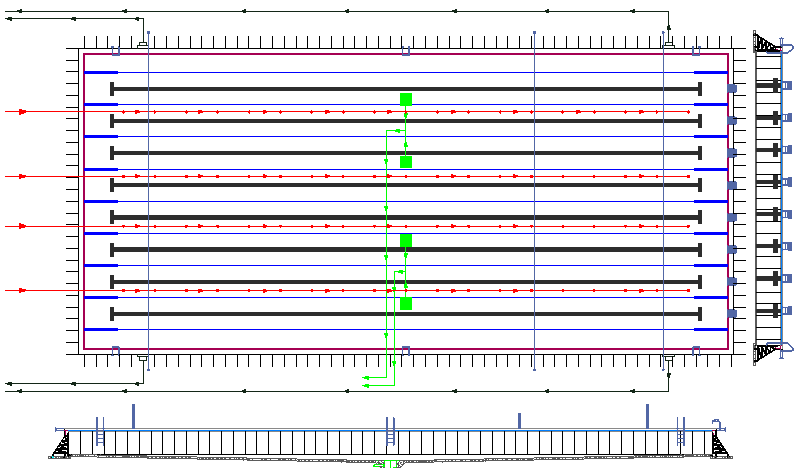Viewport: 798px width, 468px height.
Task: Select the third green square from top
Action: click(x=405, y=240)
